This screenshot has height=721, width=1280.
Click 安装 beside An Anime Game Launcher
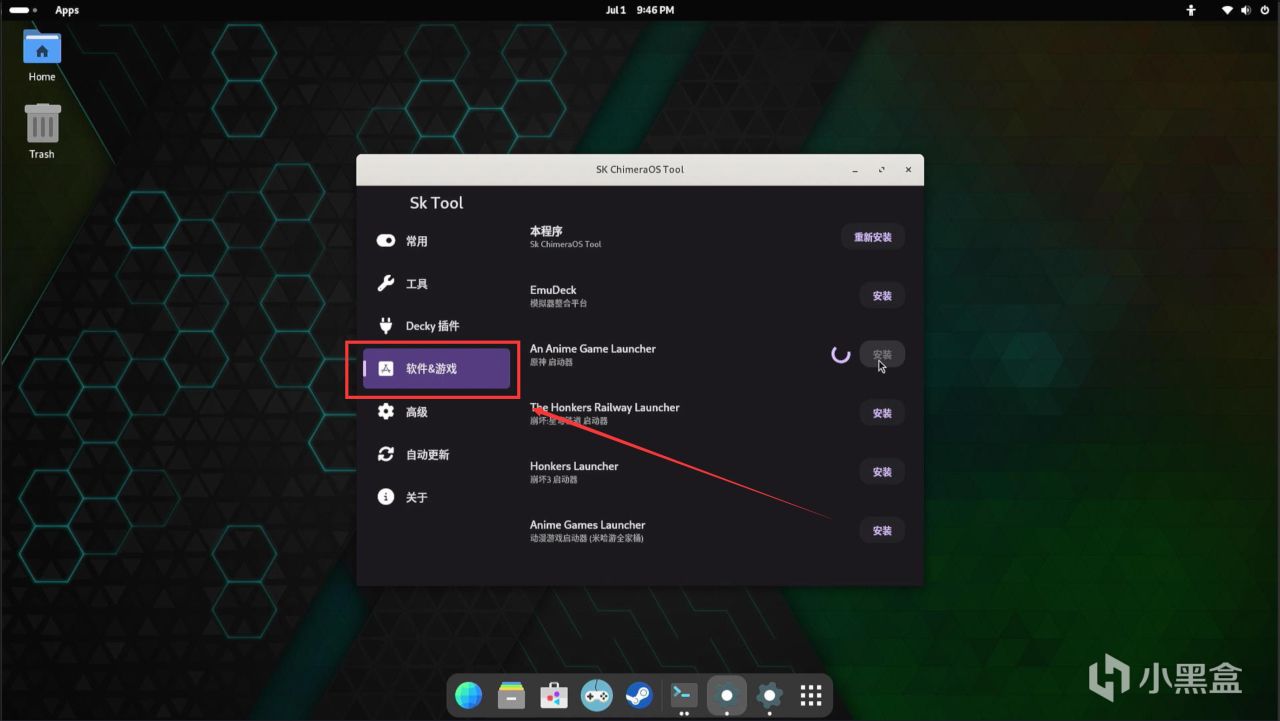click(x=882, y=354)
